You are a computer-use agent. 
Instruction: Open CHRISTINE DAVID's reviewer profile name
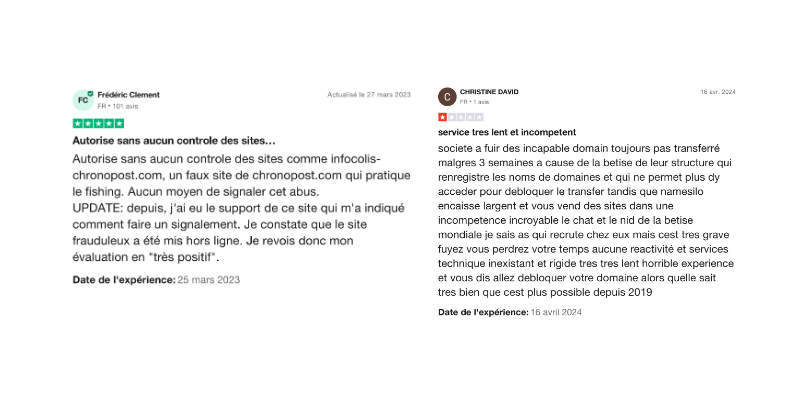[x=489, y=92]
